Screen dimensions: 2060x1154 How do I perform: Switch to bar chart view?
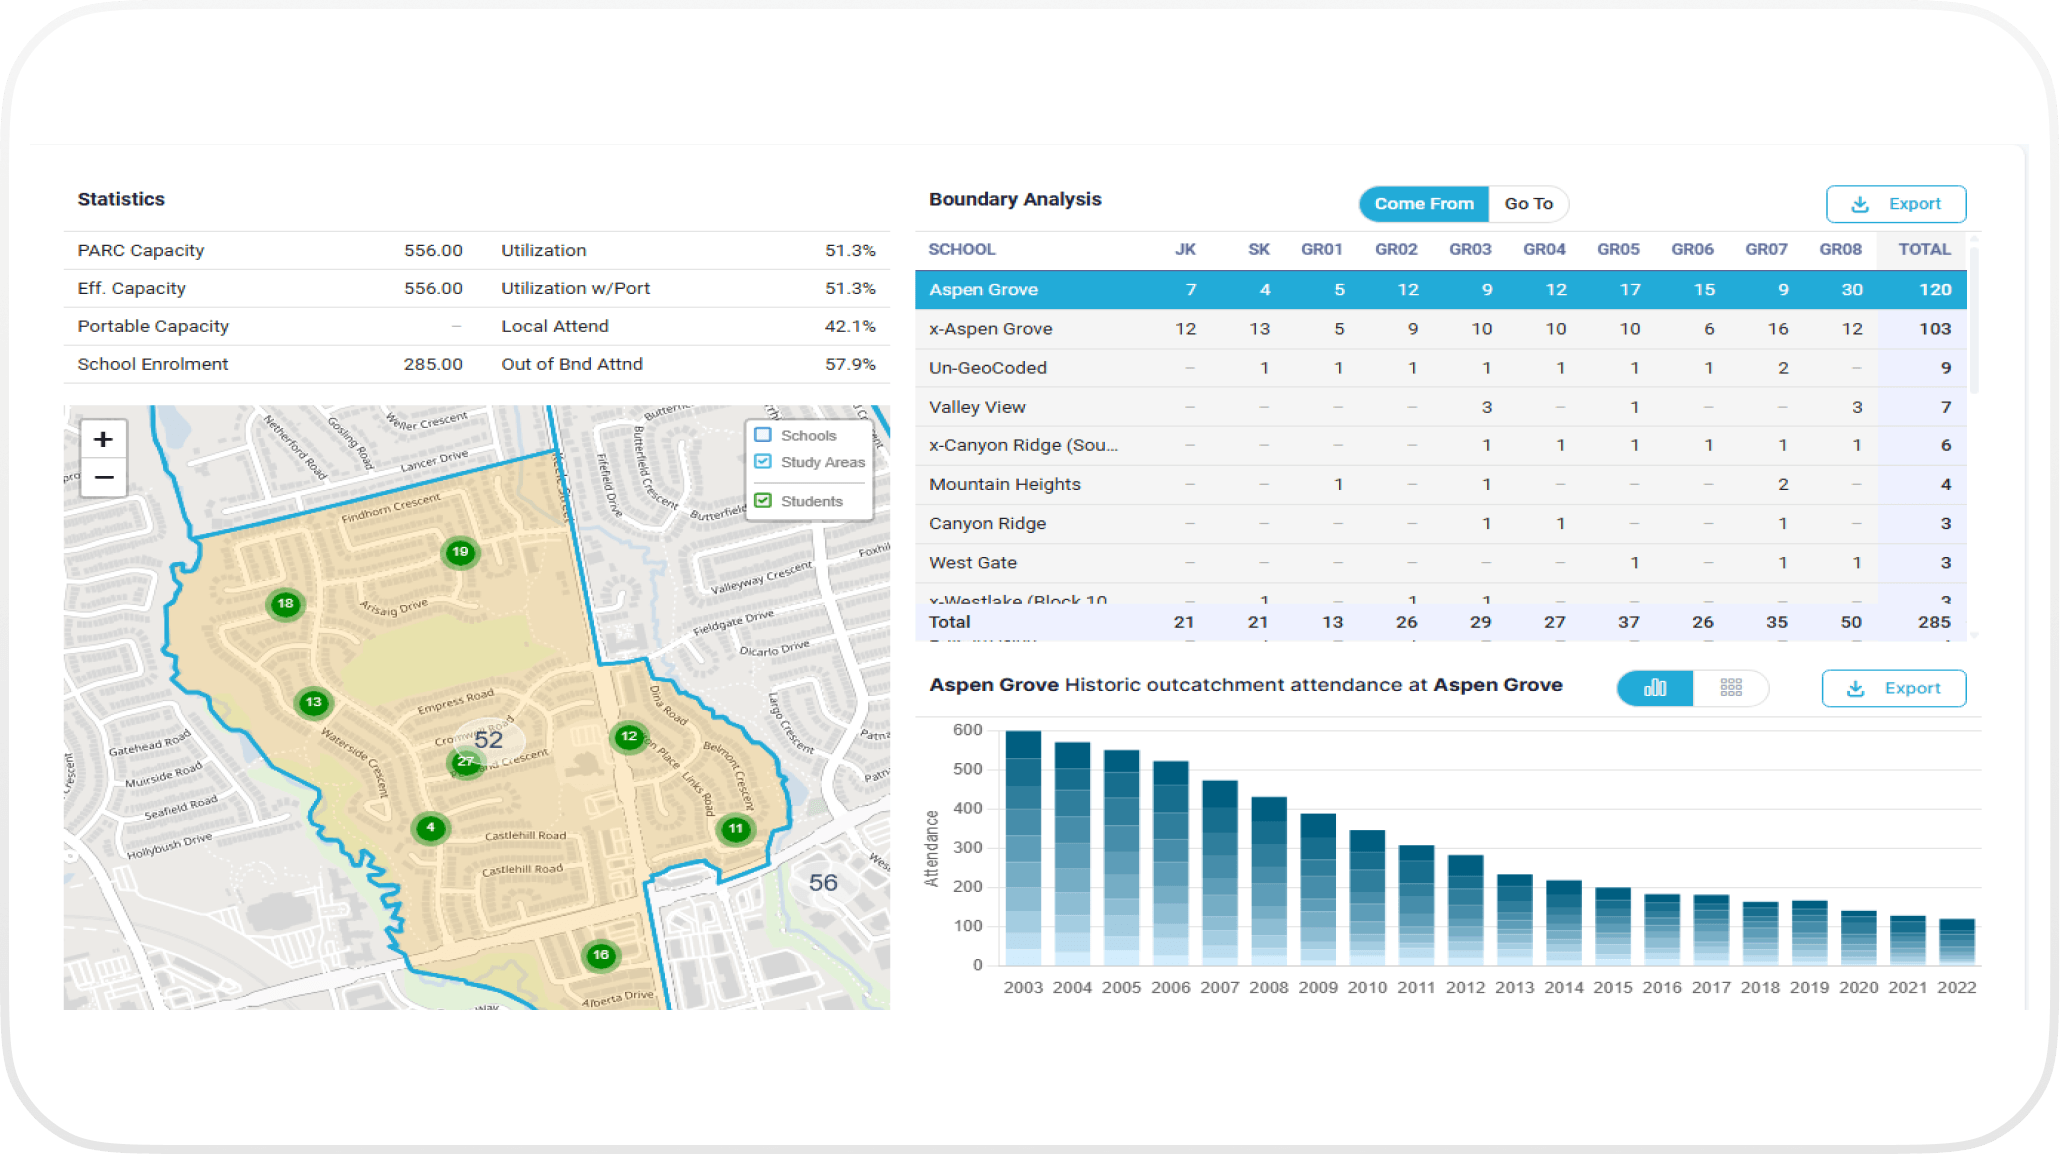pyautogui.click(x=1655, y=688)
